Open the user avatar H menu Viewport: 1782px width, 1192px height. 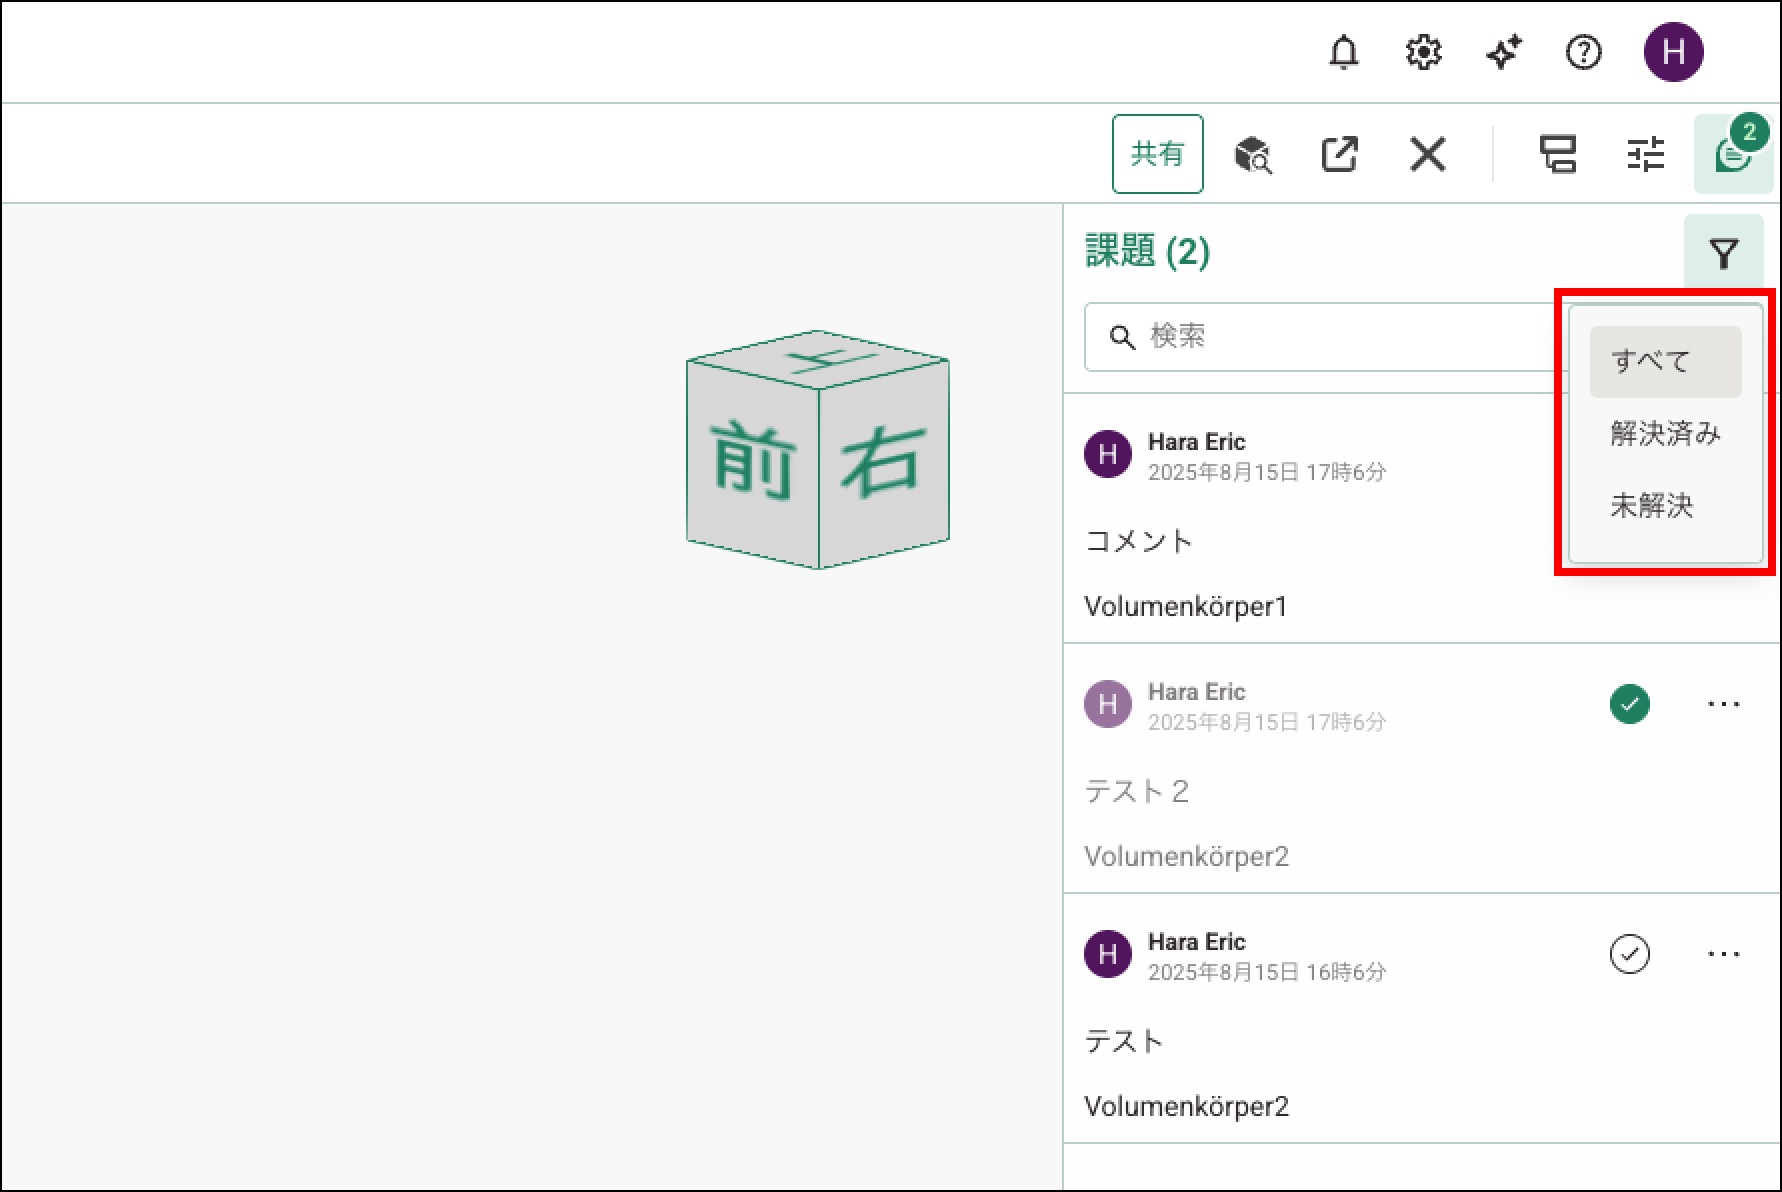(1673, 52)
